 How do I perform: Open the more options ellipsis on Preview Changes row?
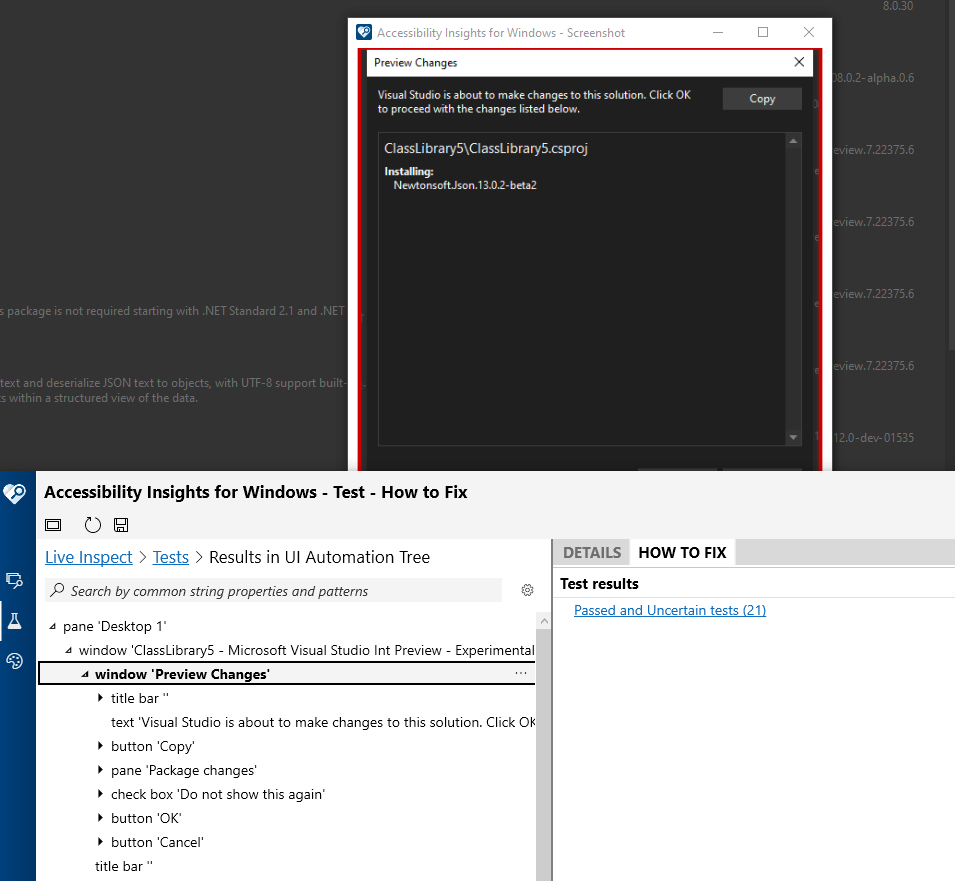point(521,673)
